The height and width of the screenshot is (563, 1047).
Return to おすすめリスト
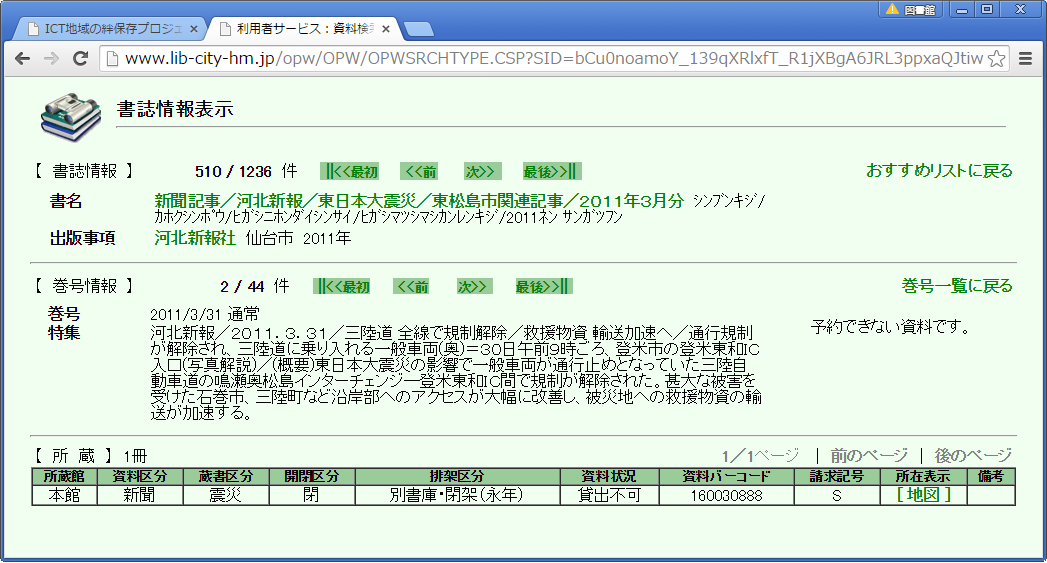click(x=939, y=171)
